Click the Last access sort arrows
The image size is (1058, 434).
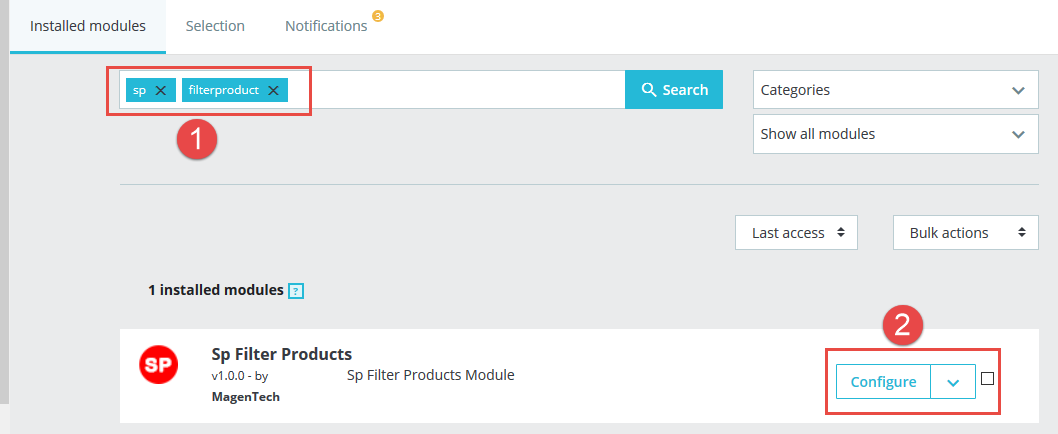tap(840, 232)
